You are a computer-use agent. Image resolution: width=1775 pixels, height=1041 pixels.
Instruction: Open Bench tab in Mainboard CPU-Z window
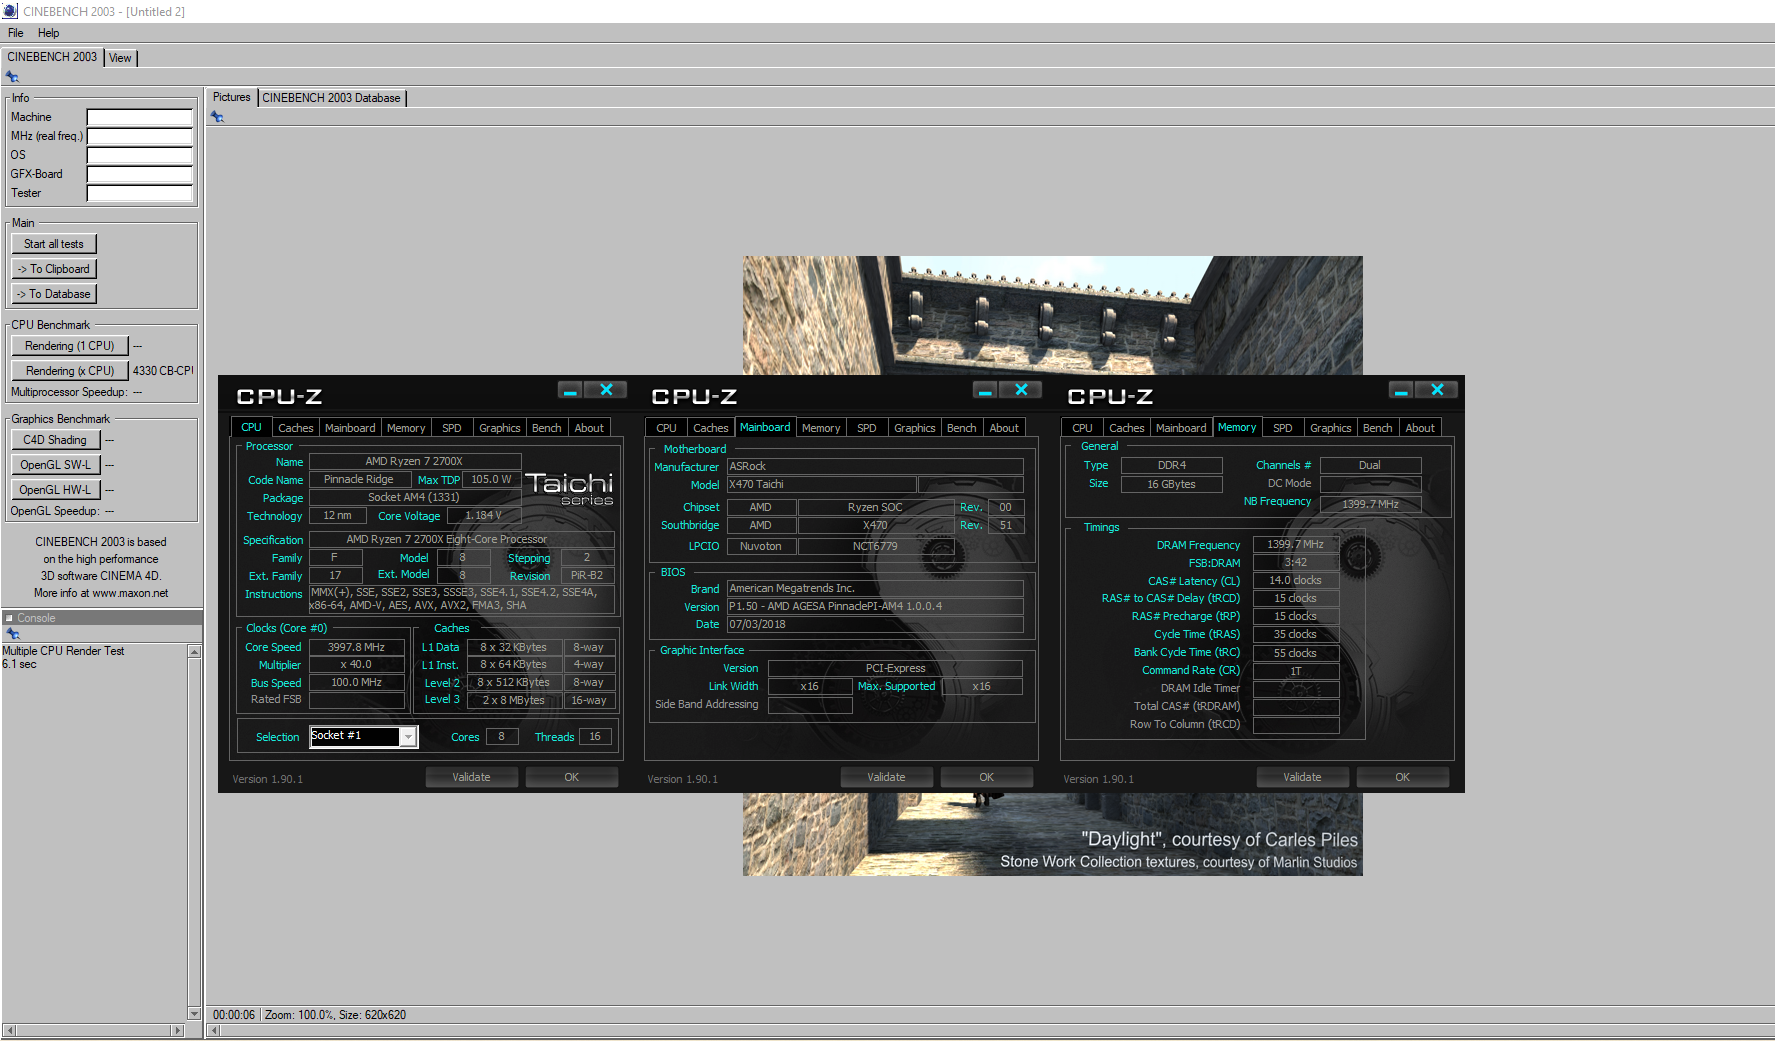(962, 428)
